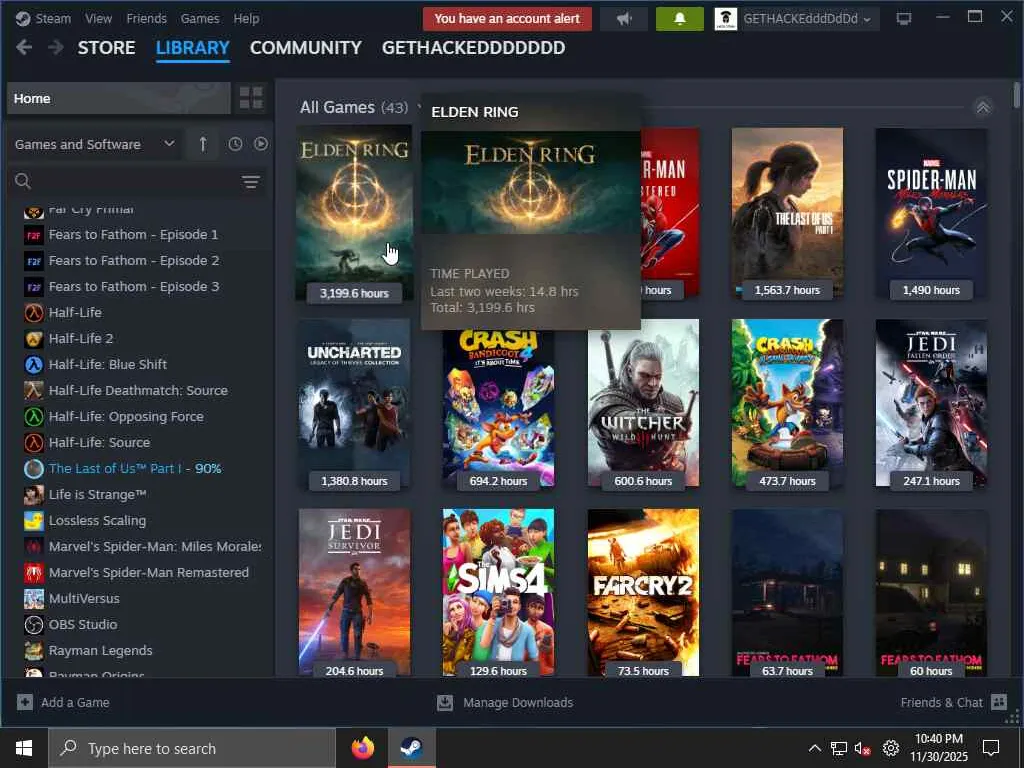Image resolution: width=1024 pixels, height=768 pixels.
Task: Click the sort ascending arrow icon
Action: 203,144
